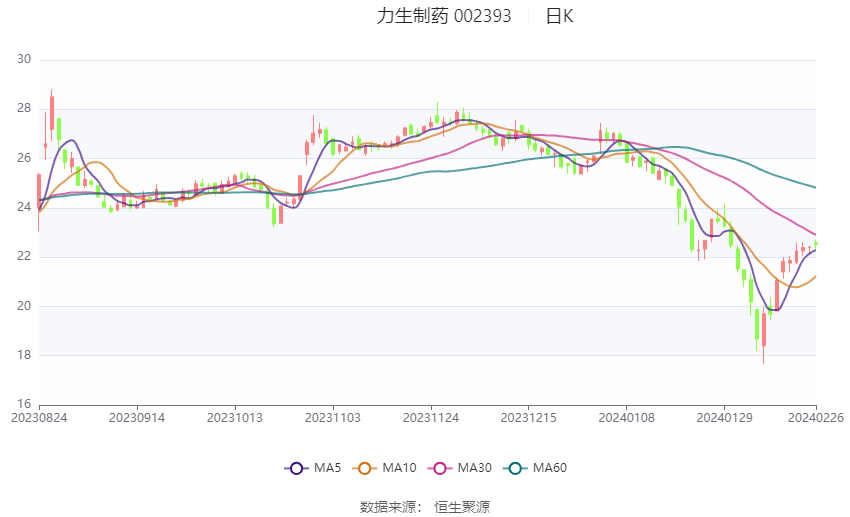The image size is (850, 517).
Task: Hide the MA5 line via legend label
Action: 327,468
